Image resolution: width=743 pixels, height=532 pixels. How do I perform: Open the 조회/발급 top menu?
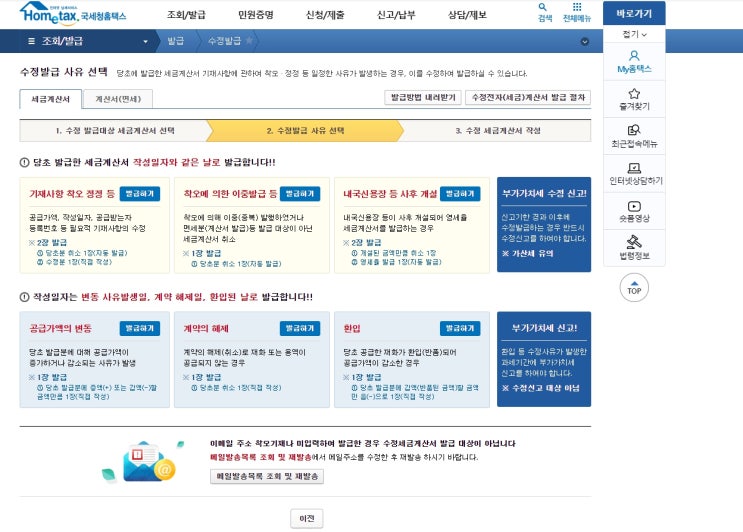pos(186,15)
